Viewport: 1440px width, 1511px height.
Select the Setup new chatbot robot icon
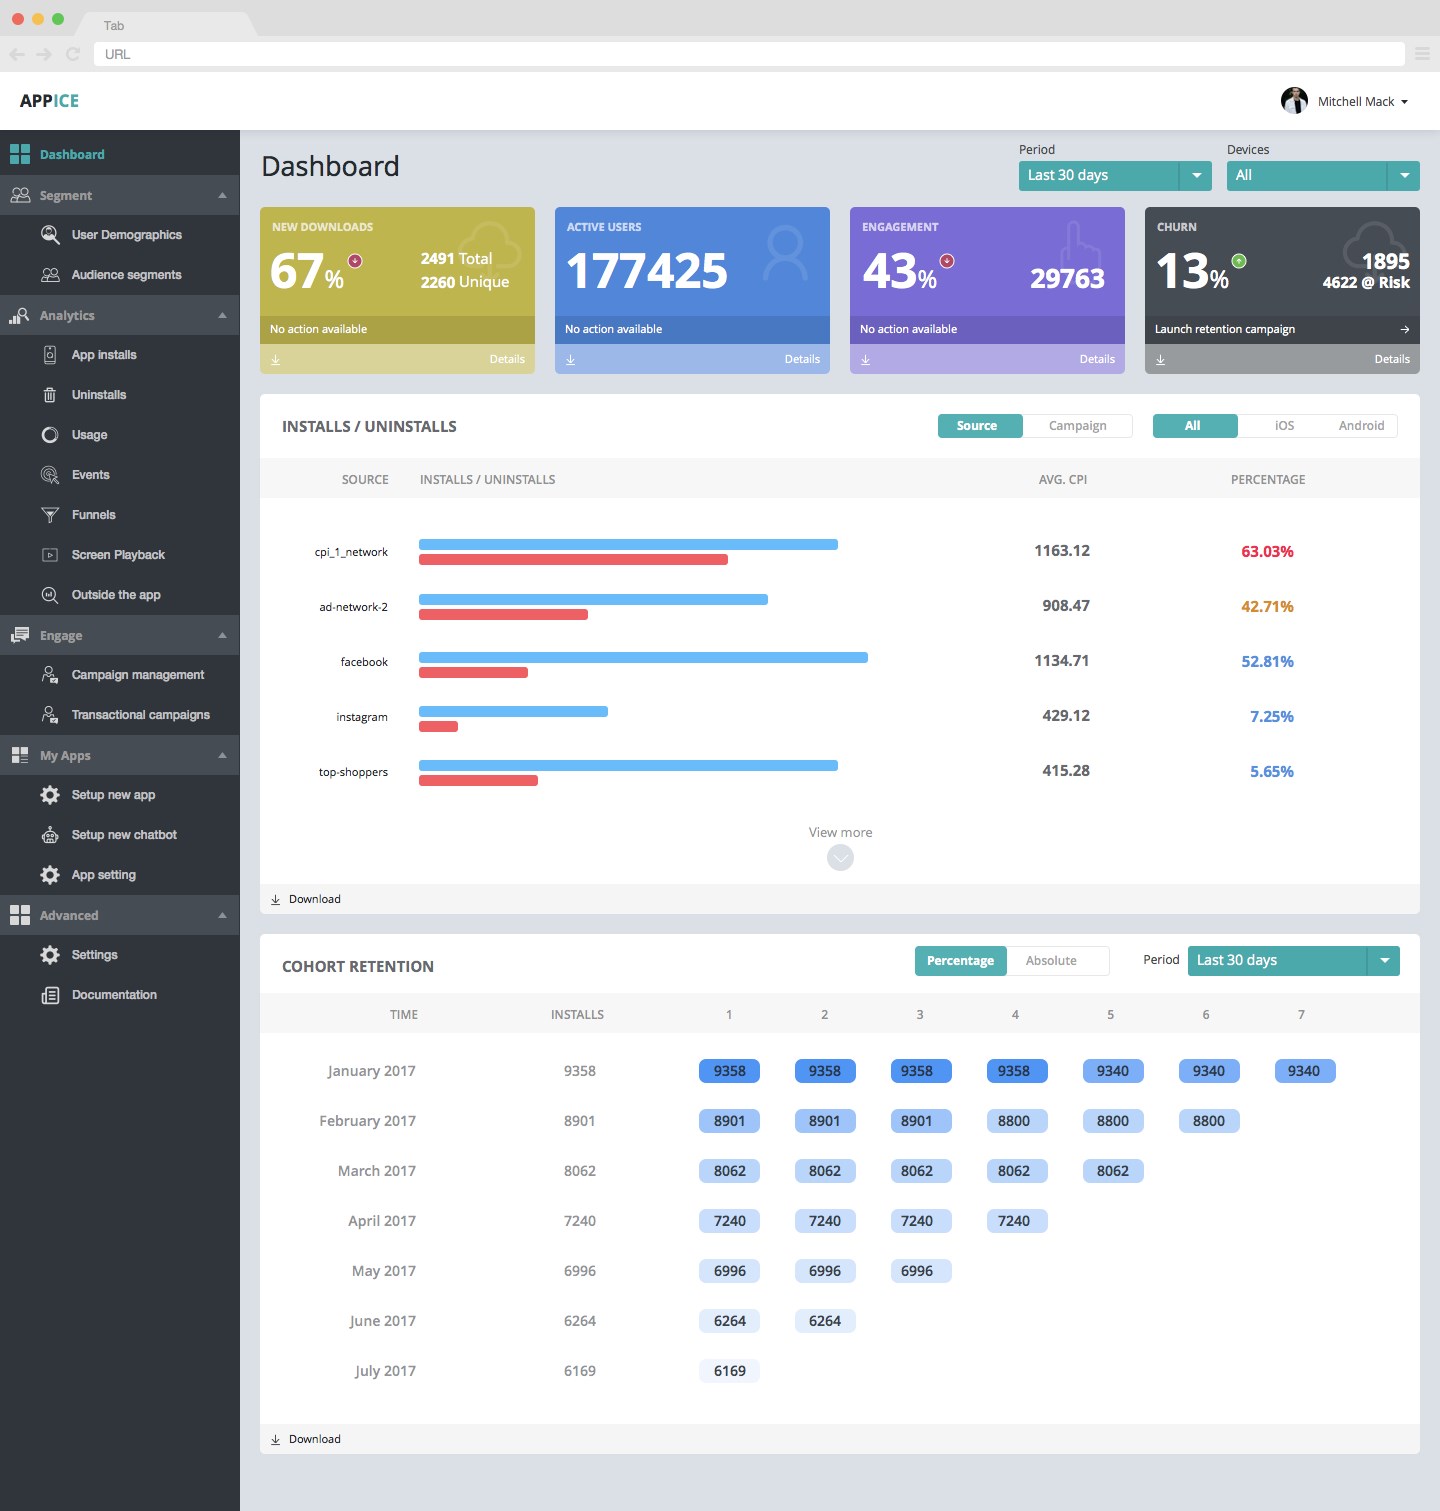coord(50,835)
